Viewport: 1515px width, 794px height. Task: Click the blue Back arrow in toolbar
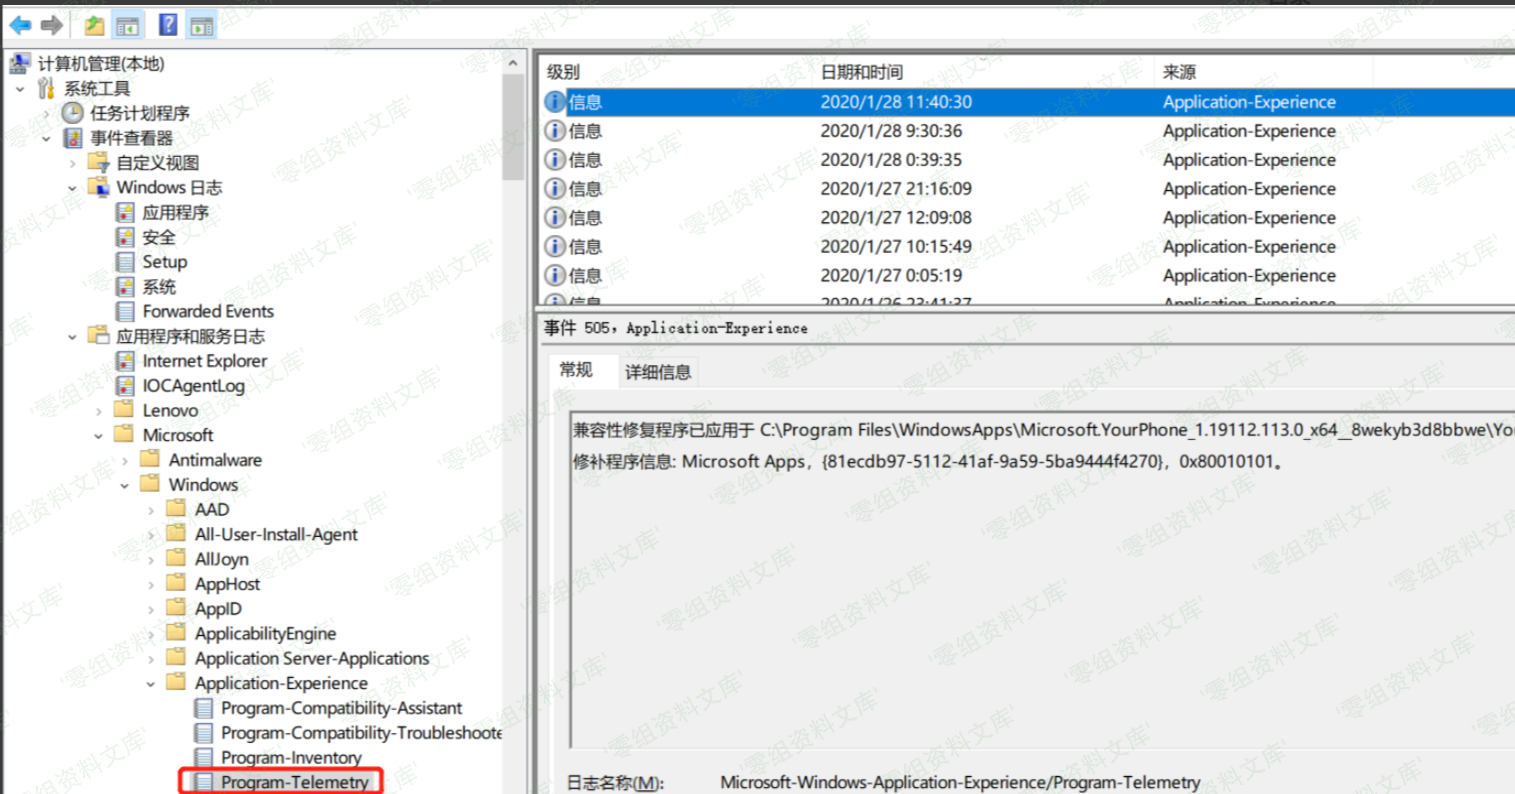[x=20, y=25]
